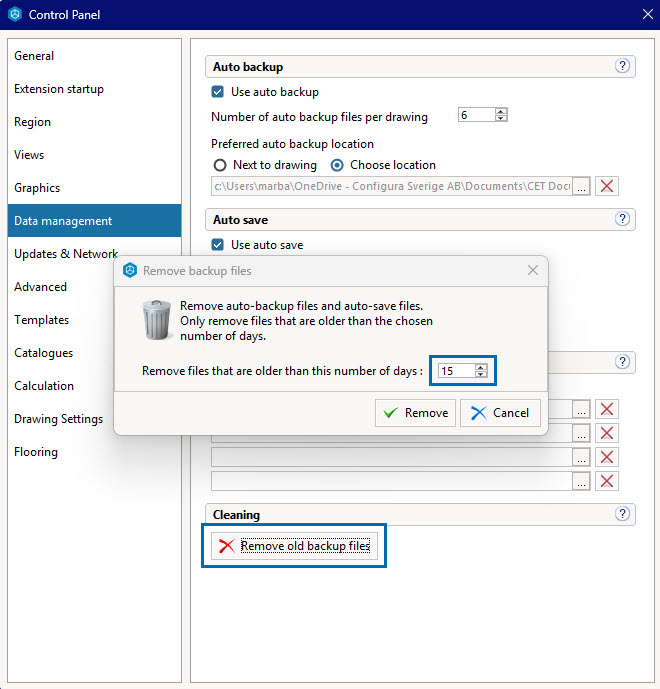The image size is (660, 689).
Task: Increase number of auto backup files per drawing
Action: click(500, 111)
